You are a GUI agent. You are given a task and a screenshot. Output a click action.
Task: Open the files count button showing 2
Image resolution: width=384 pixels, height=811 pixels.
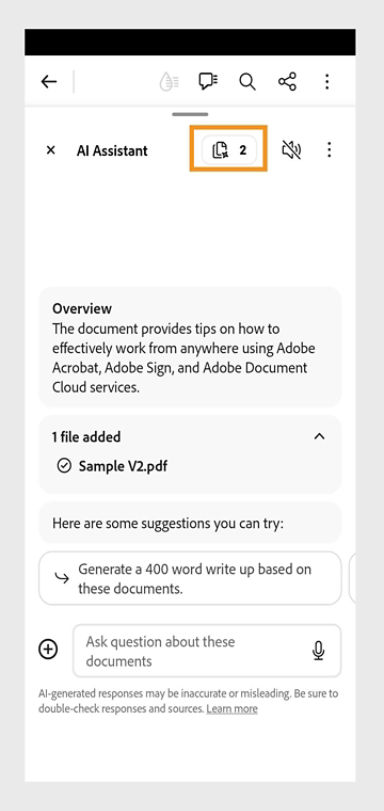[229, 151]
